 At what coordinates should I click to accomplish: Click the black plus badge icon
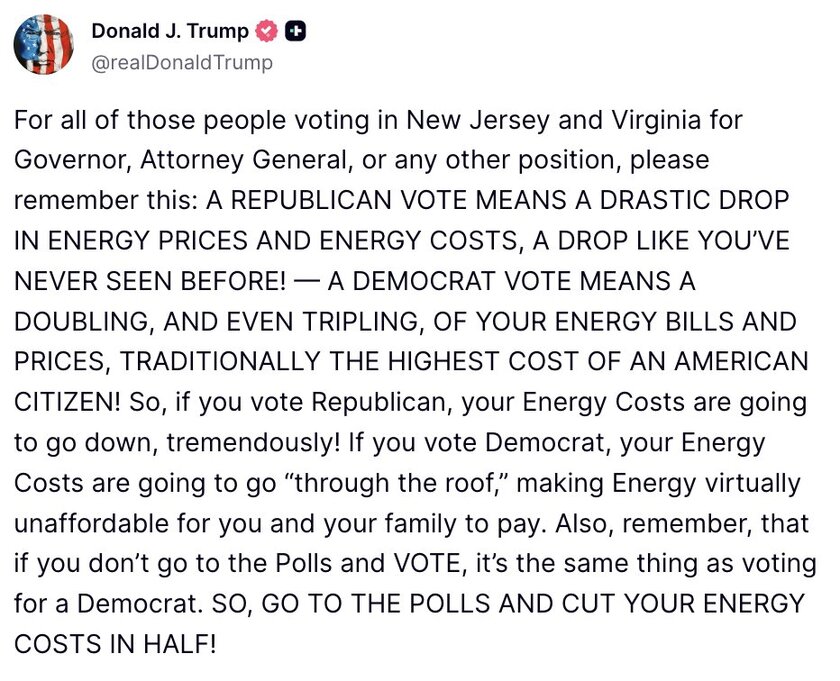point(295,31)
